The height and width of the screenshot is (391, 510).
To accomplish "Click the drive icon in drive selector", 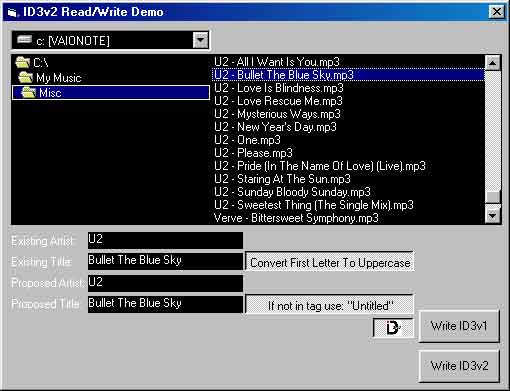I will point(24,40).
